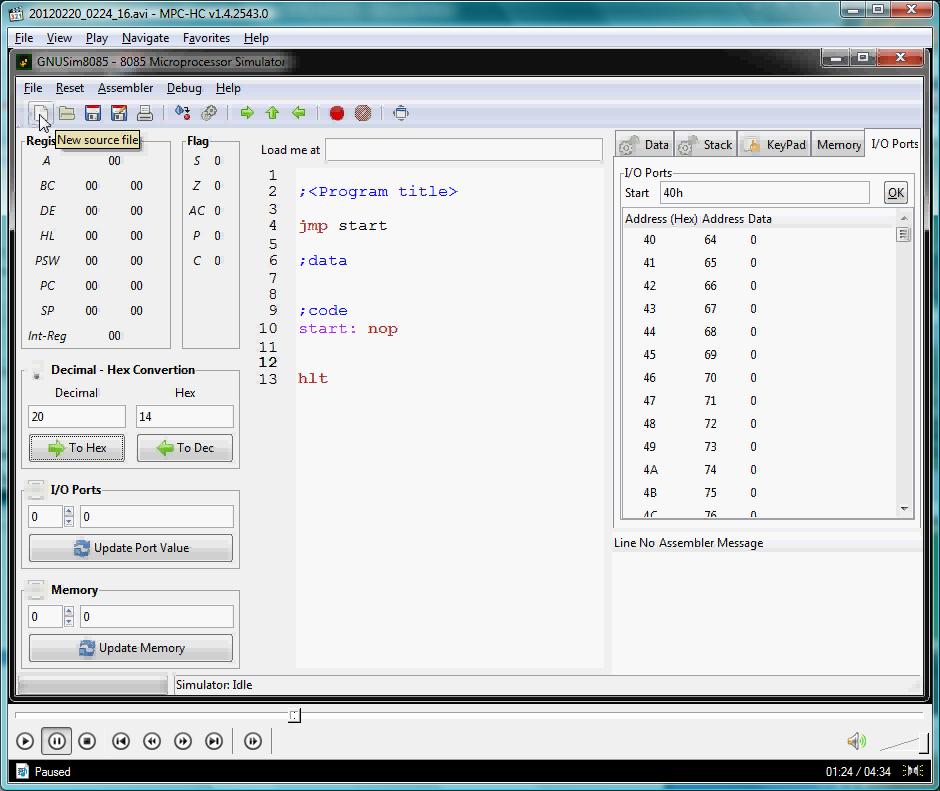This screenshot has height=791, width=940.
Task: Click the Start field containing 40h
Action: pyautogui.click(x=764, y=193)
